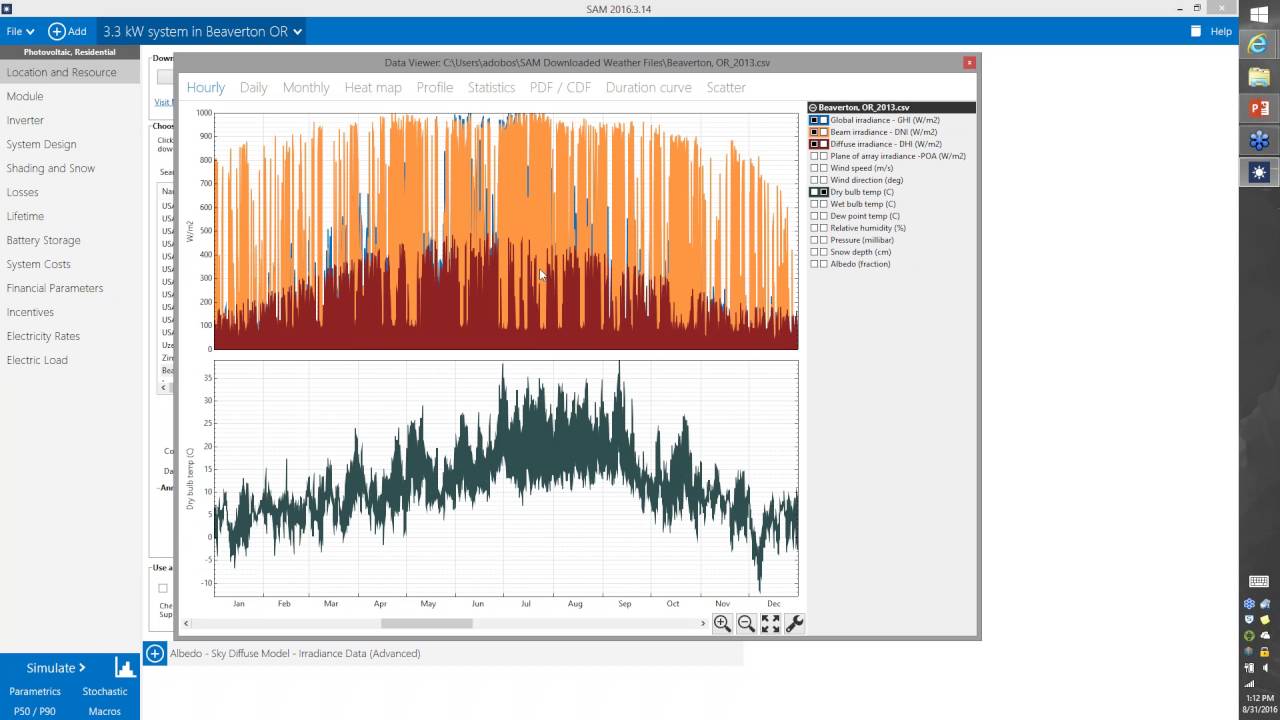Click the Help icon in the top bar
1280x720 pixels.
(1196, 32)
